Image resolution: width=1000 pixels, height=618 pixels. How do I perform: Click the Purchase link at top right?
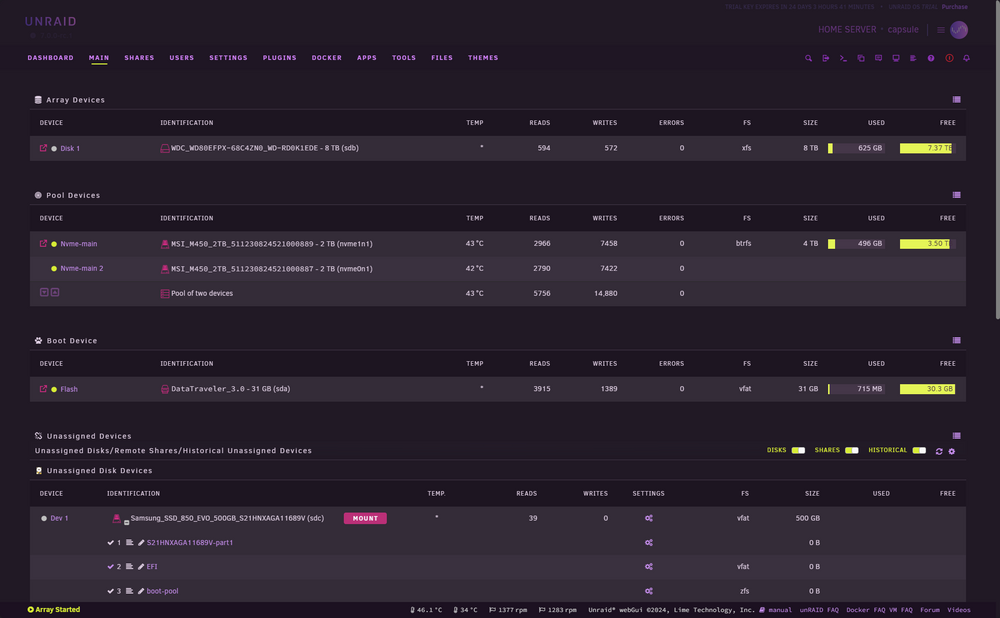pyautogui.click(x=954, y=7)
